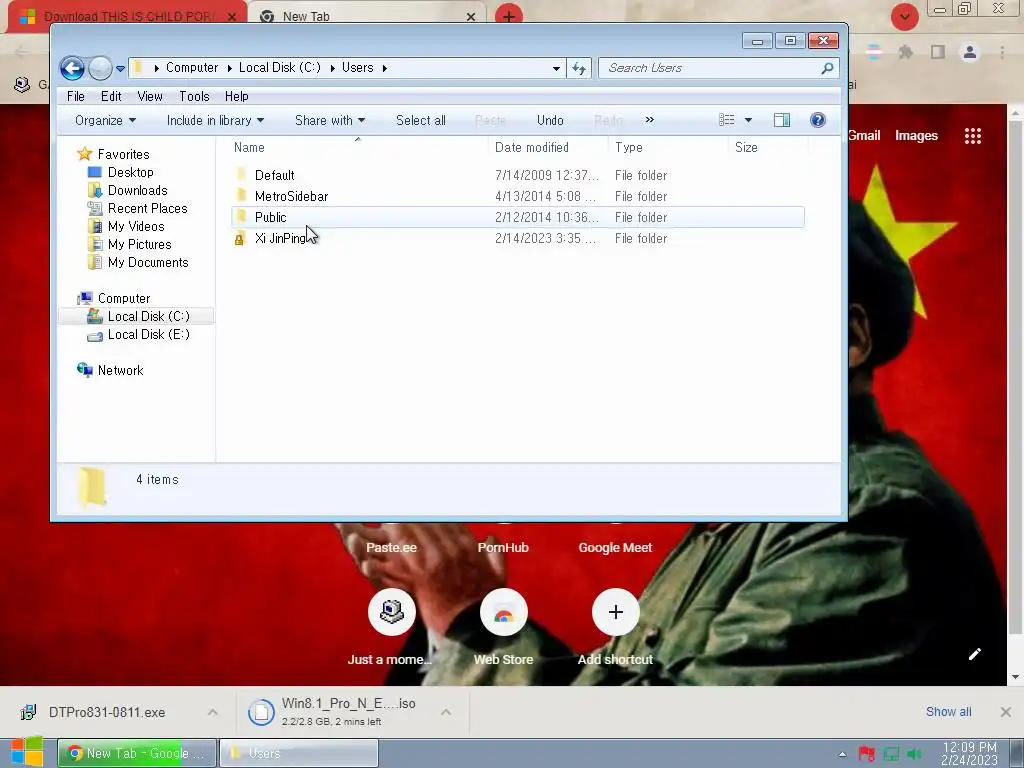Change your view using the view icon
This screenshot has height=768, width=1024.
click(x=726, y=120)
